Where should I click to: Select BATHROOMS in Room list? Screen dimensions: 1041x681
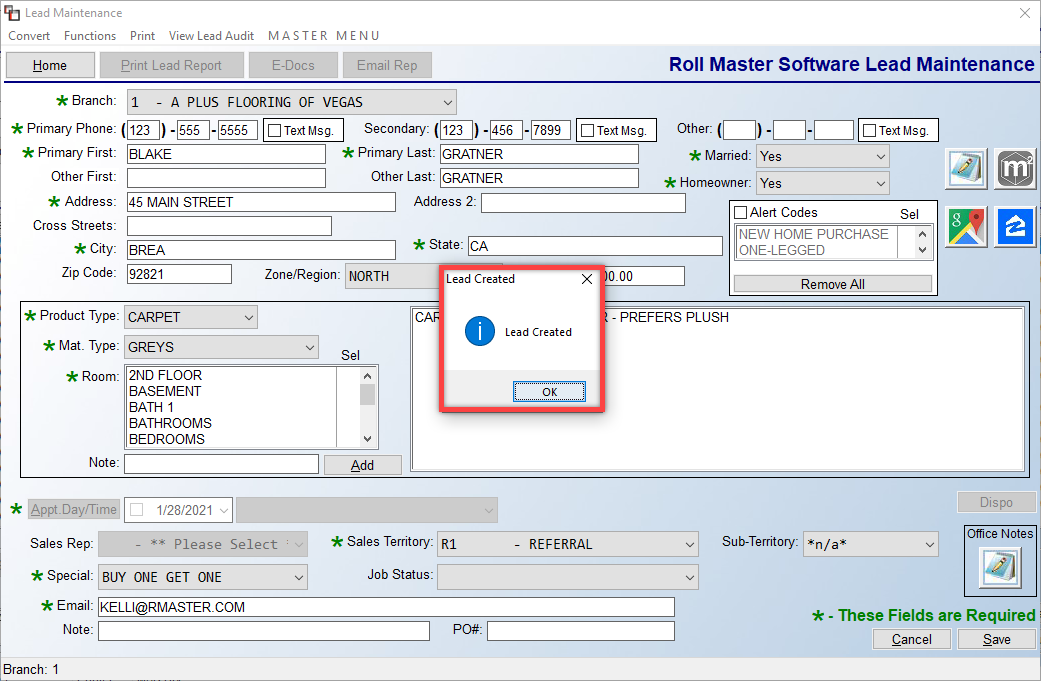170,423
